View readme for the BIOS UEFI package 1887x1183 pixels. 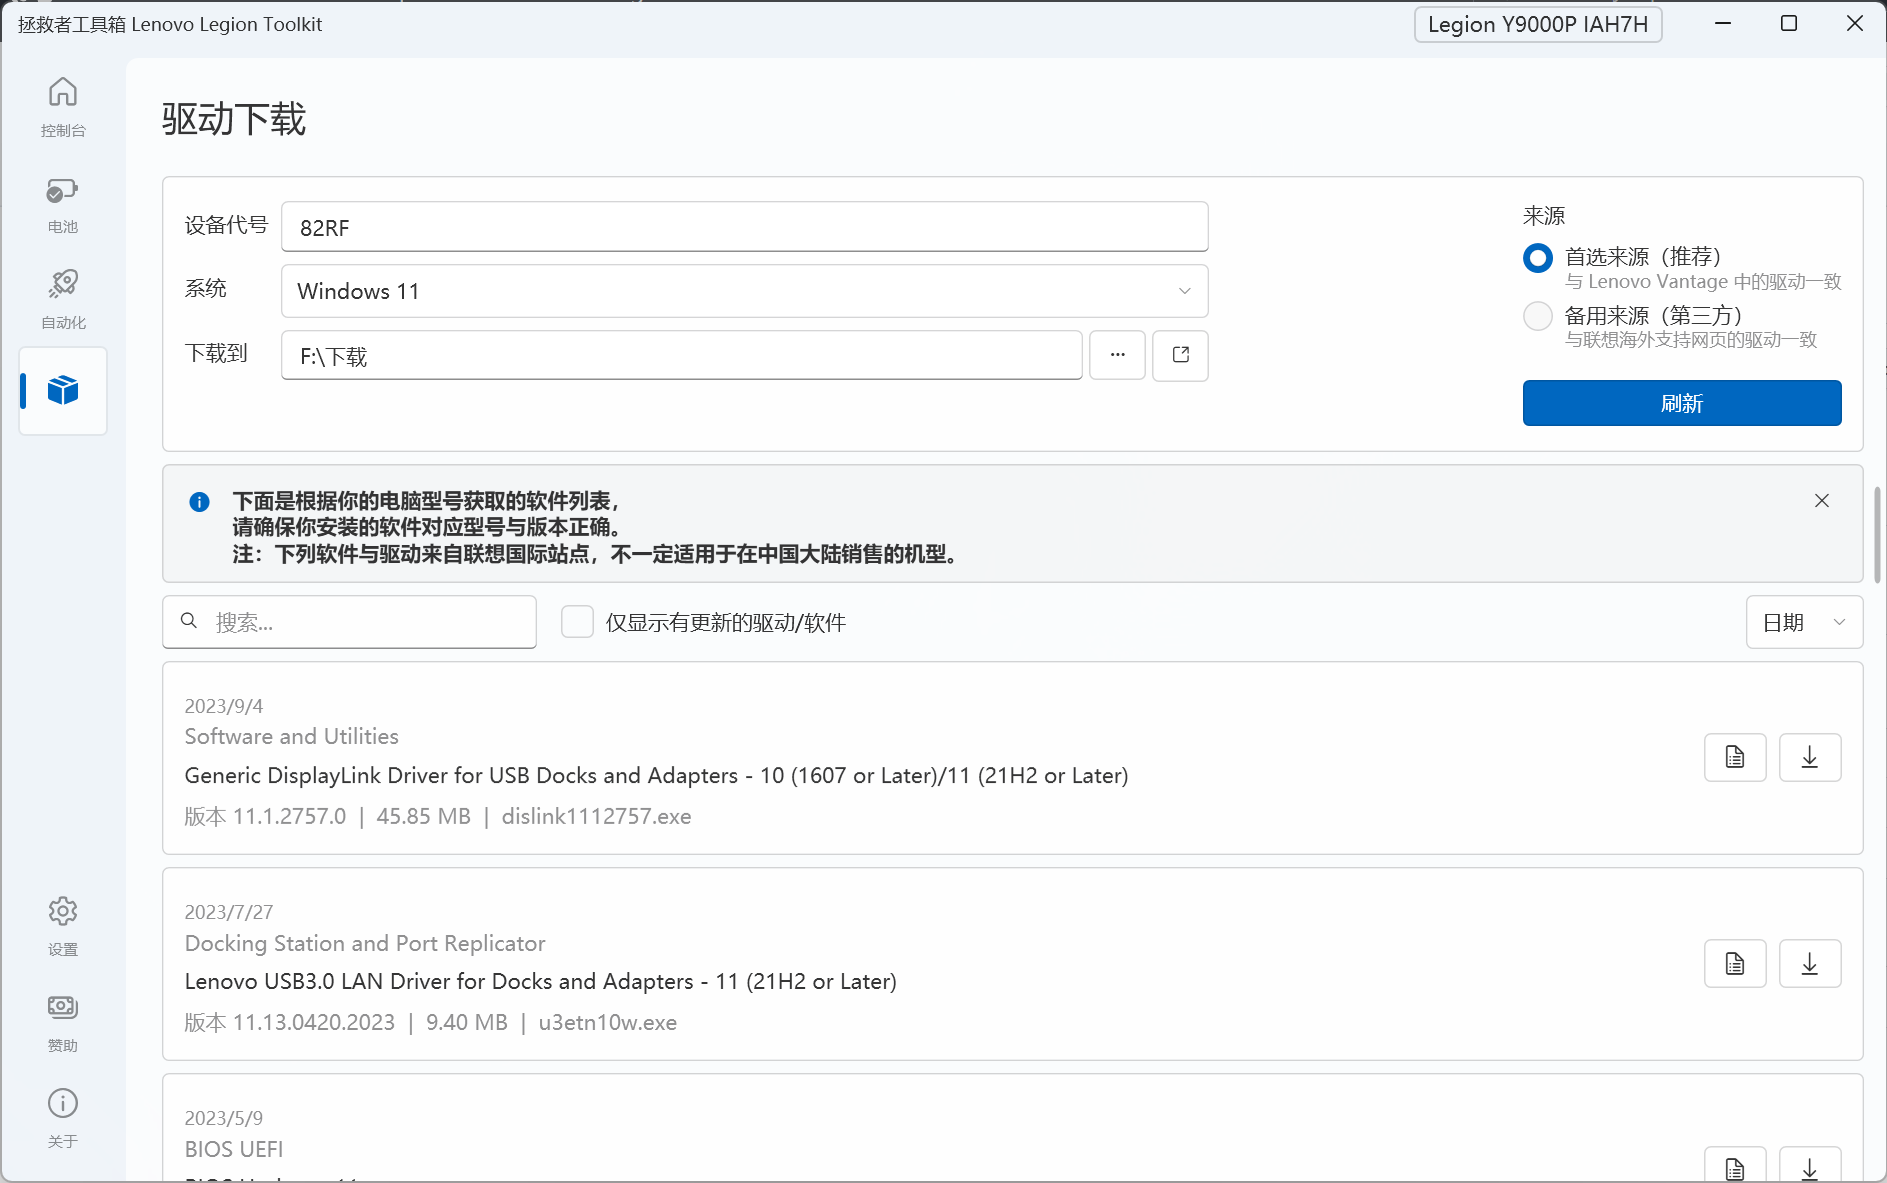pos(1735,1166)
